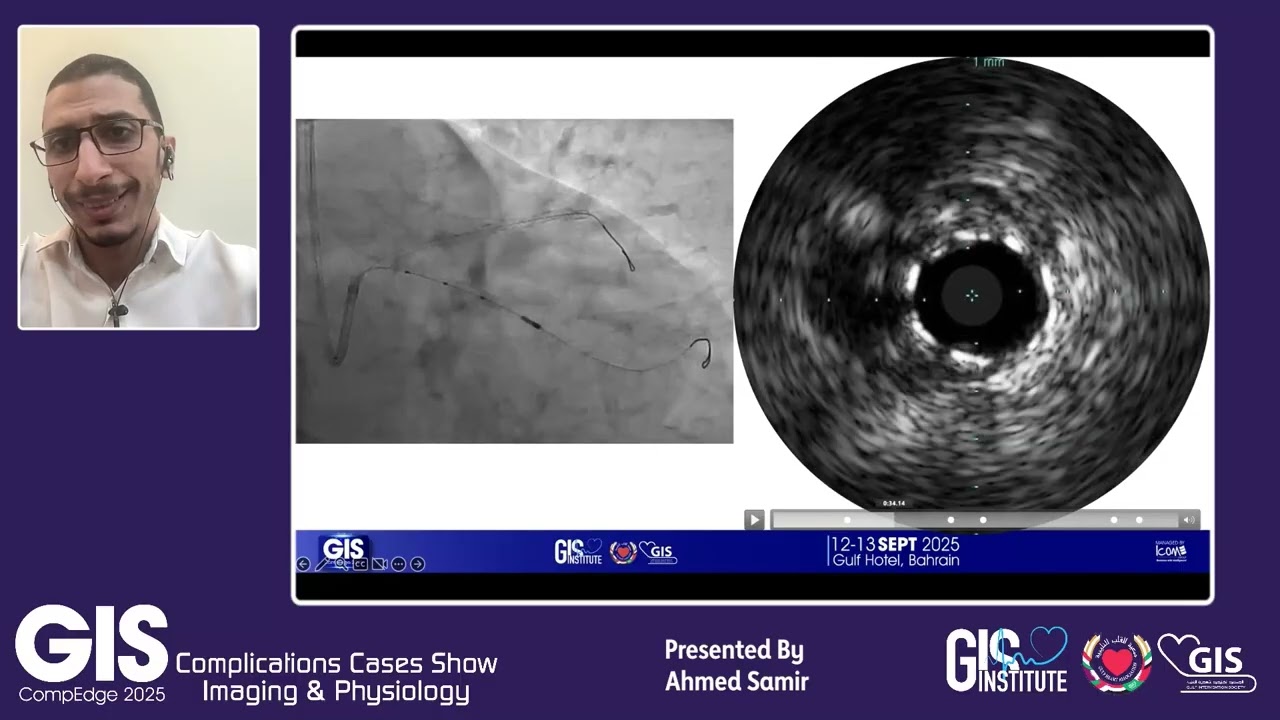
Task: Mute the IVUS video volume
Action: 1189,519
